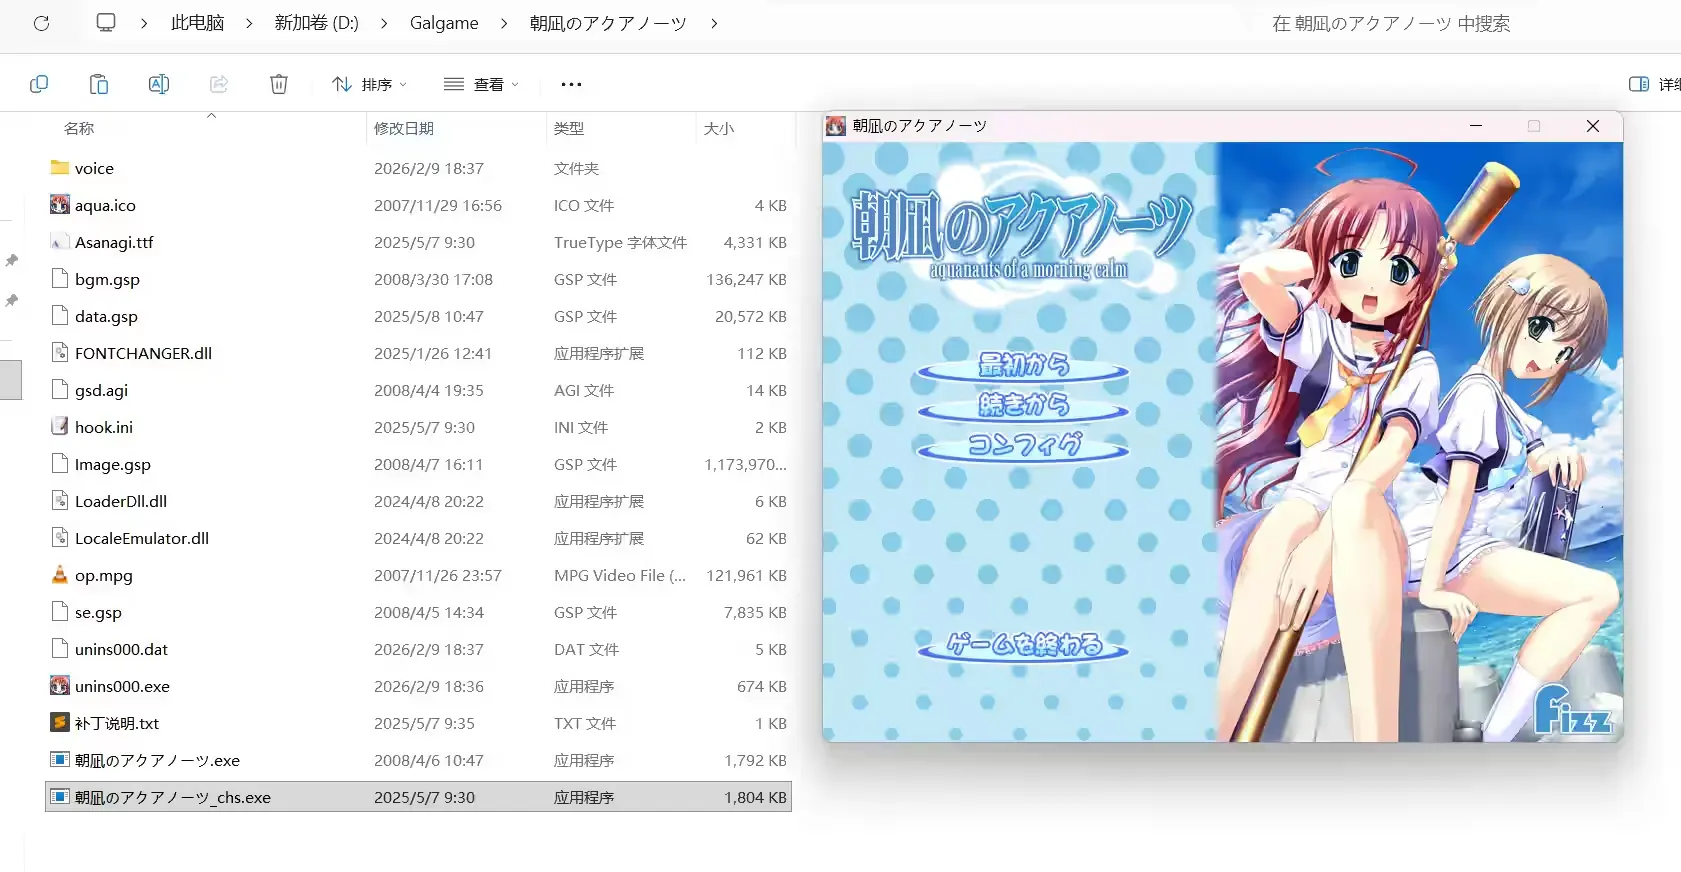Click the delete trash can icon
Screen dimensions: 1681x872
click(x=279, y=84)
